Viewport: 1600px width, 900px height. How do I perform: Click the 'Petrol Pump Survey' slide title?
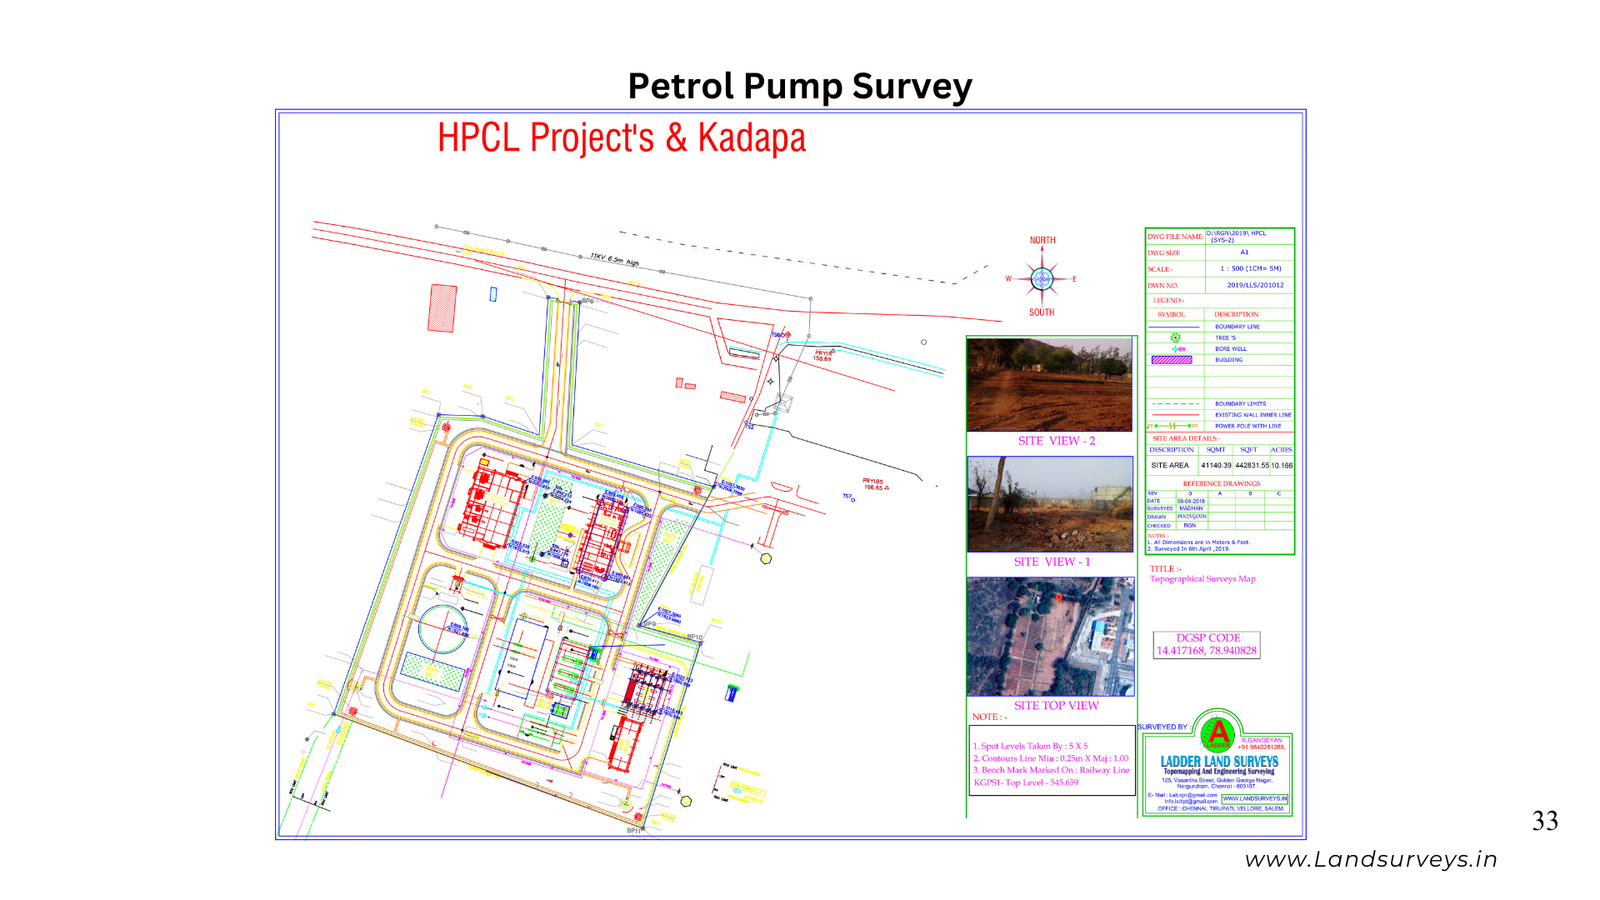[x=800, y=86]
